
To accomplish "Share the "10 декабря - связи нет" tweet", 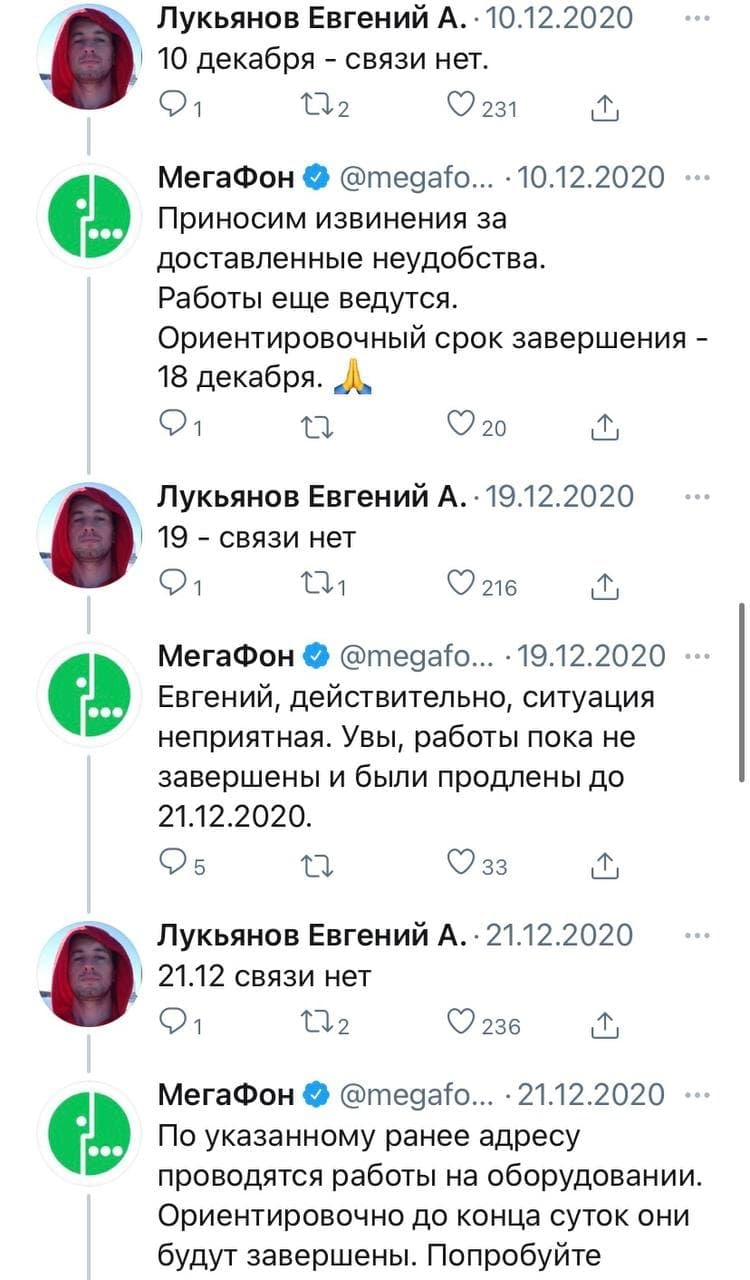I will click(x=605, y=108).
